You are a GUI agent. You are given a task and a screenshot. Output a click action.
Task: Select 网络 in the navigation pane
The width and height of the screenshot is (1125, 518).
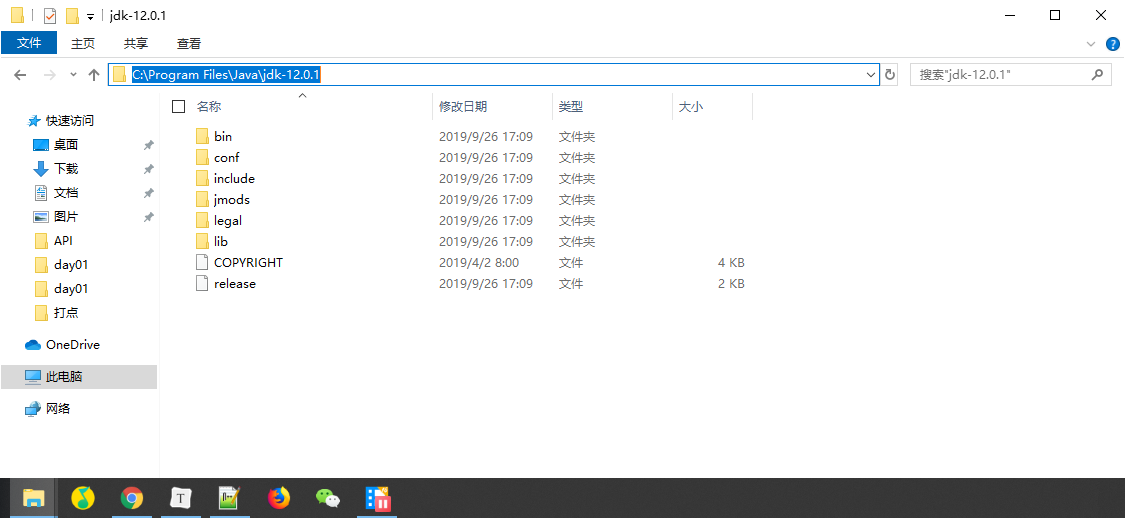click(58, 409)
